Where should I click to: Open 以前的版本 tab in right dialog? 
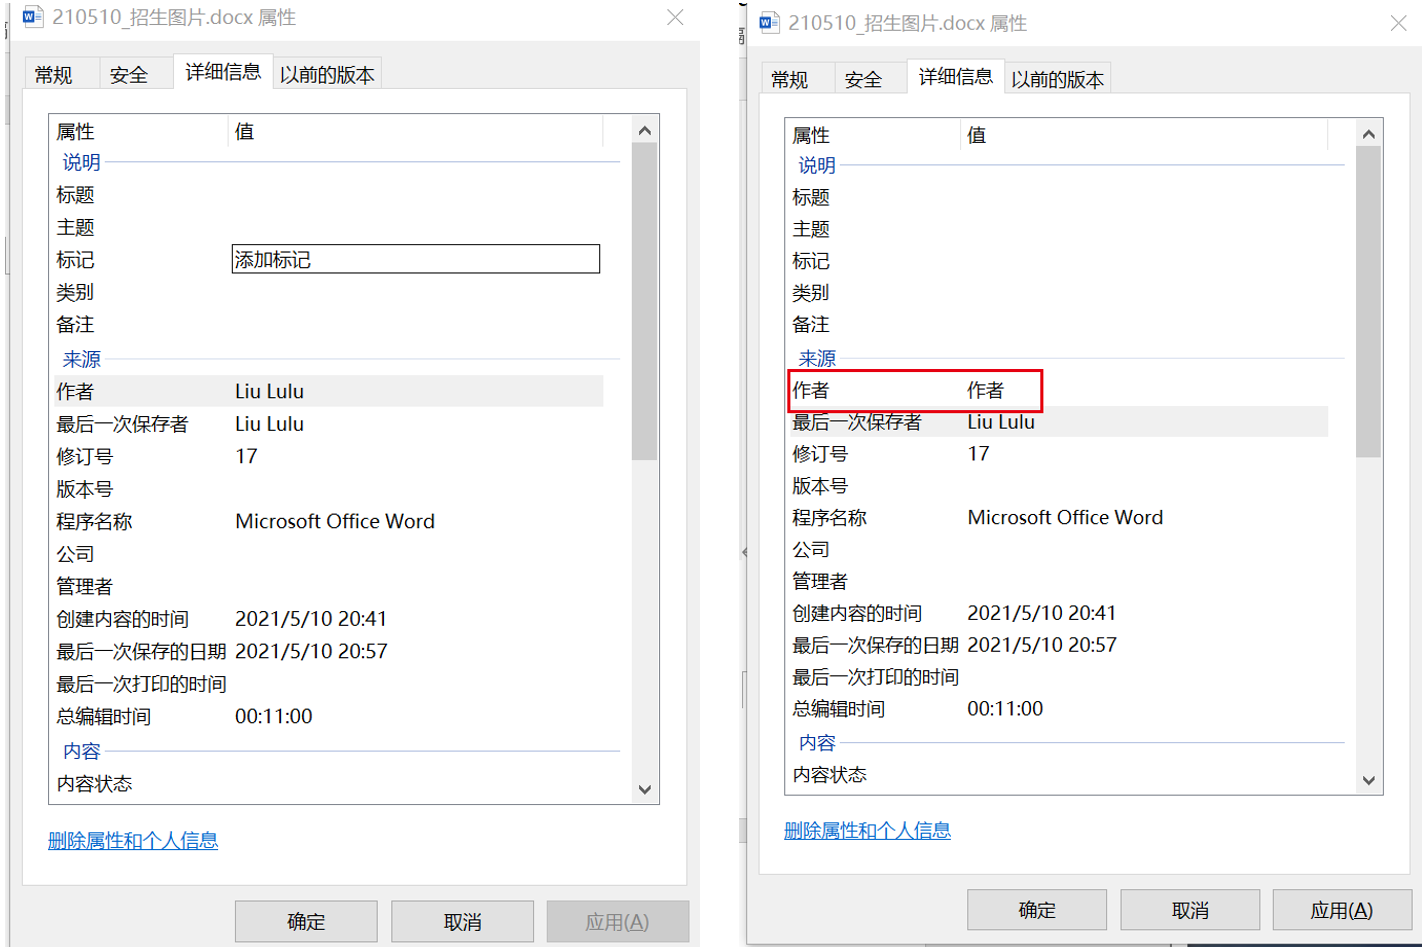[x=1057, y=80]
